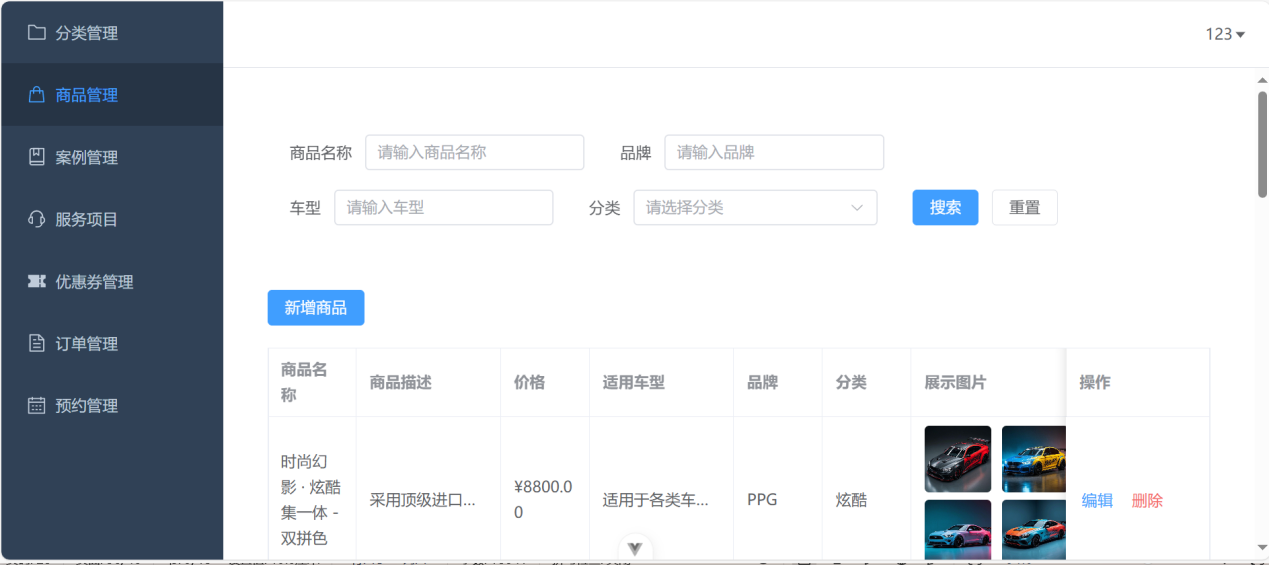Click the product name 时尚幻影 · 炫酷集一体

pyautogui.click(x=311, y=500)
